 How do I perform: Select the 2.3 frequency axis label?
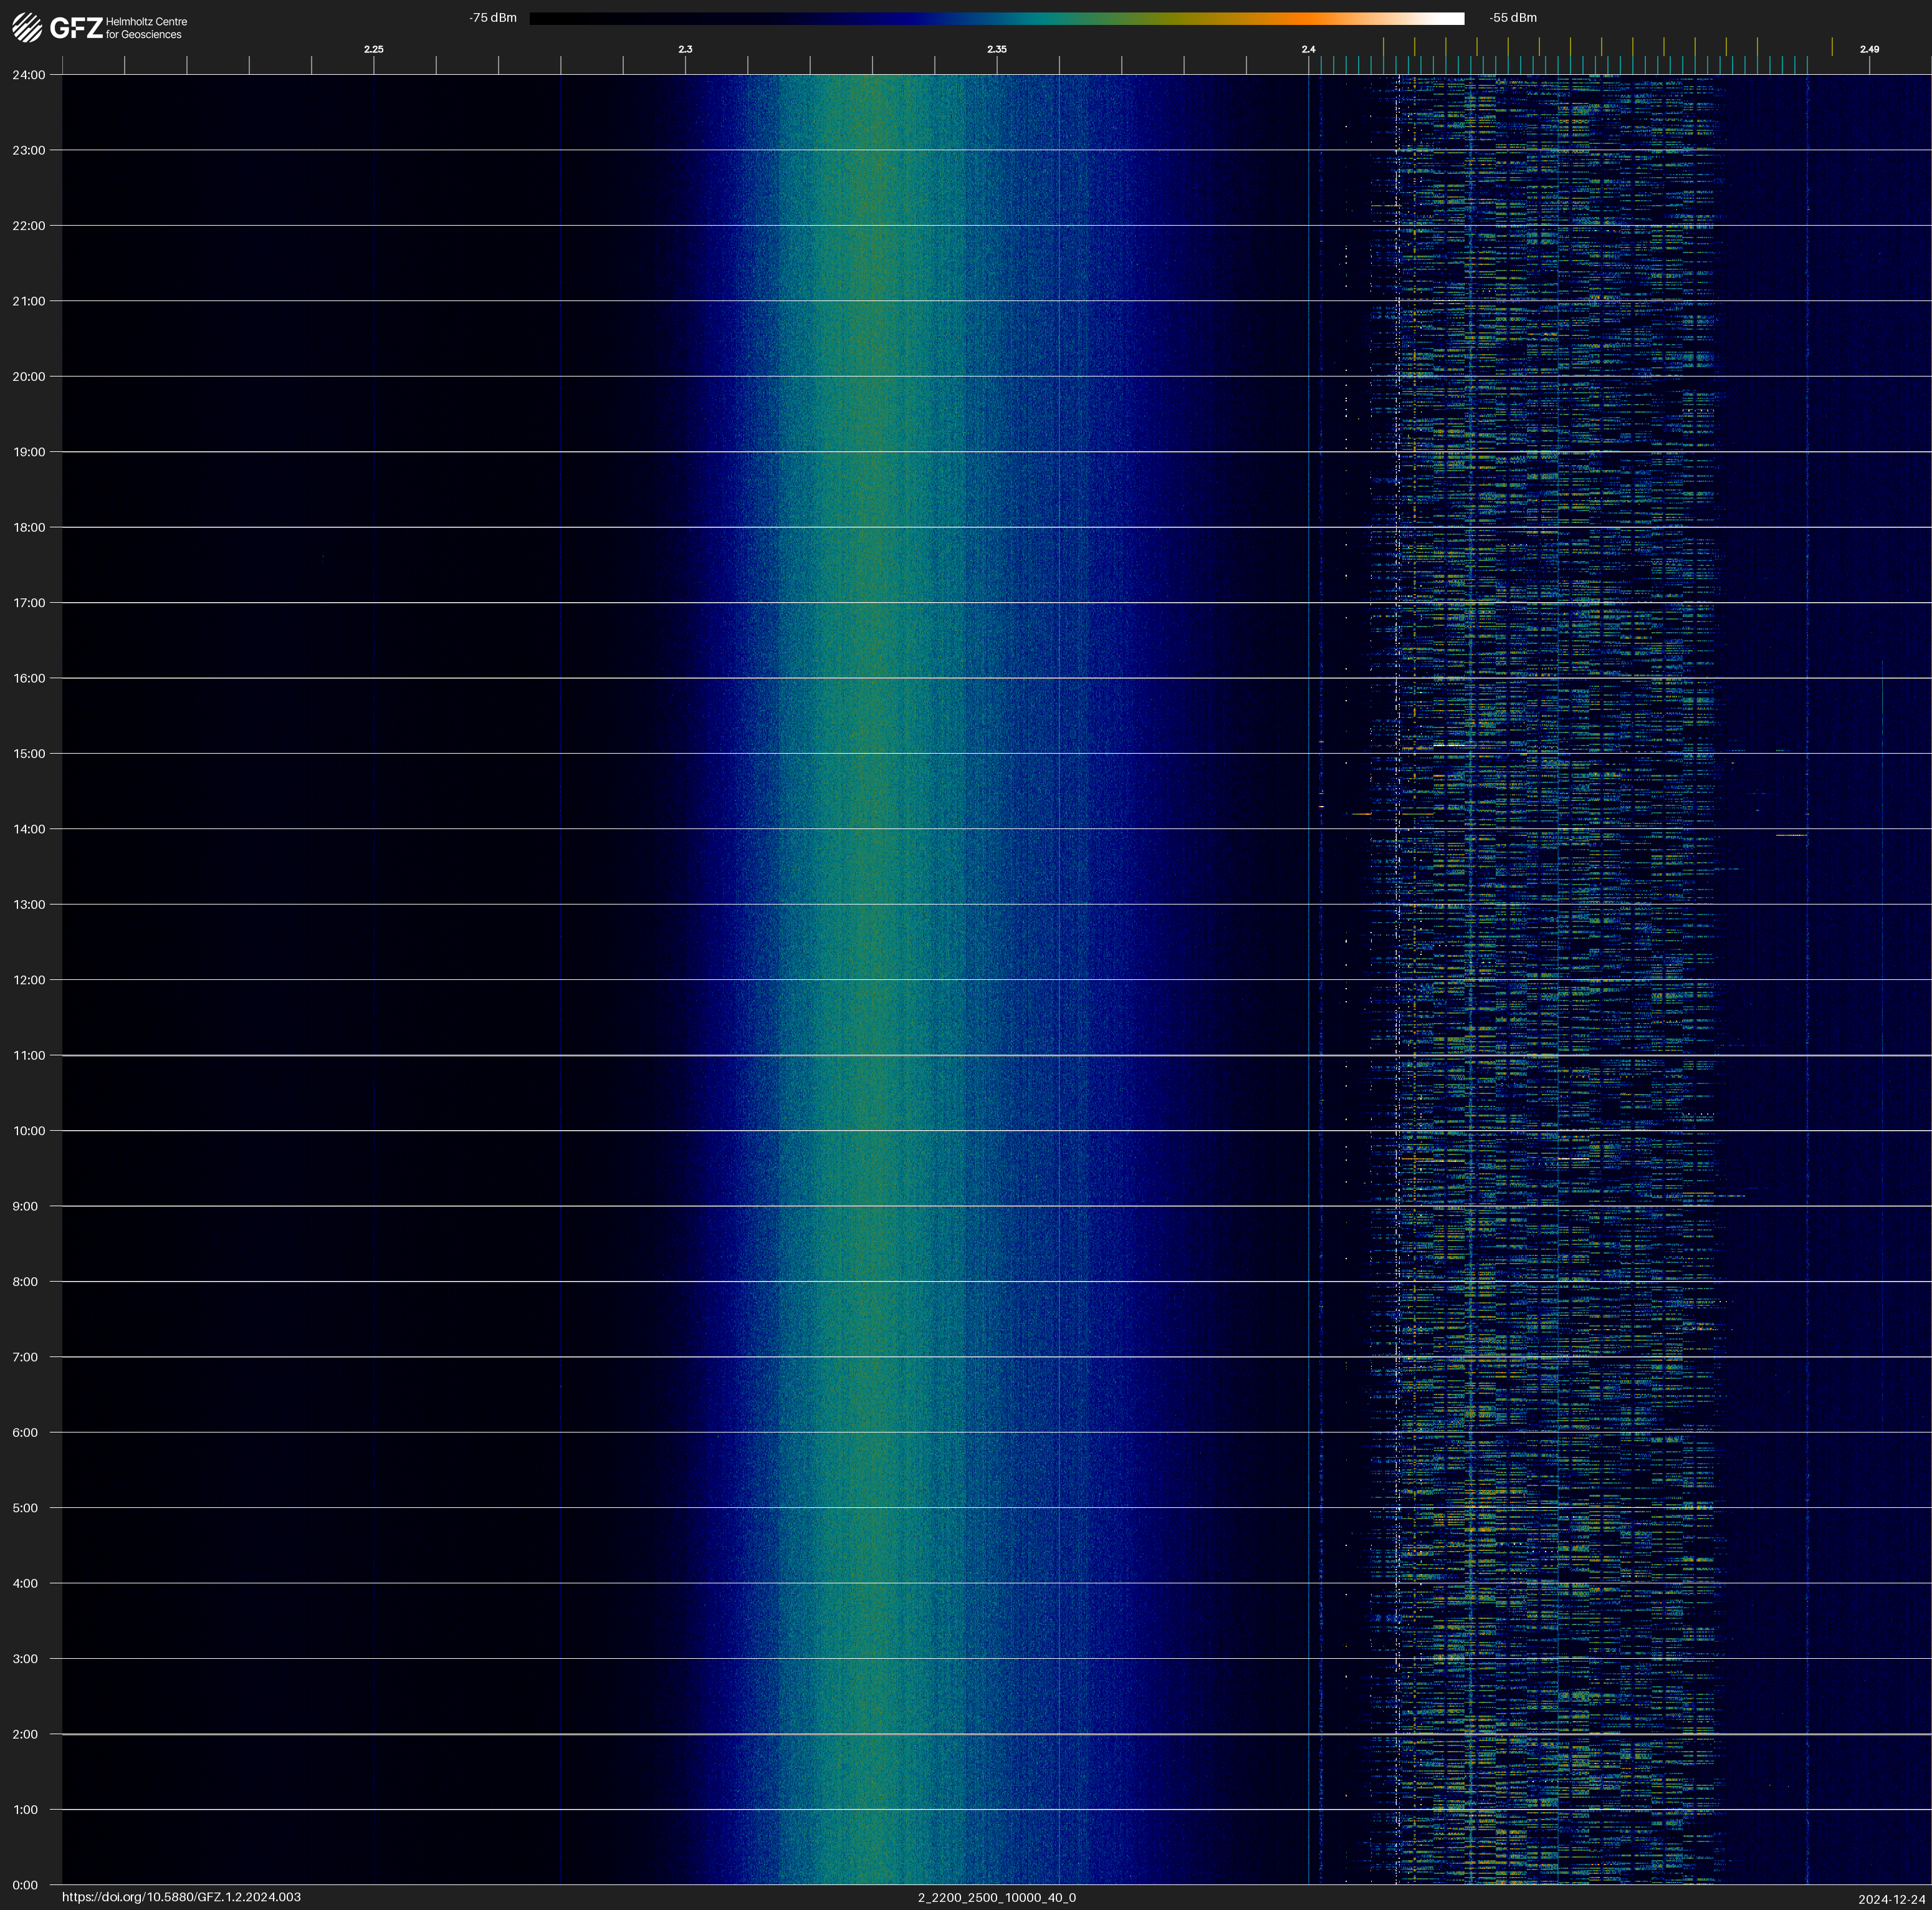tap(685, 49)
